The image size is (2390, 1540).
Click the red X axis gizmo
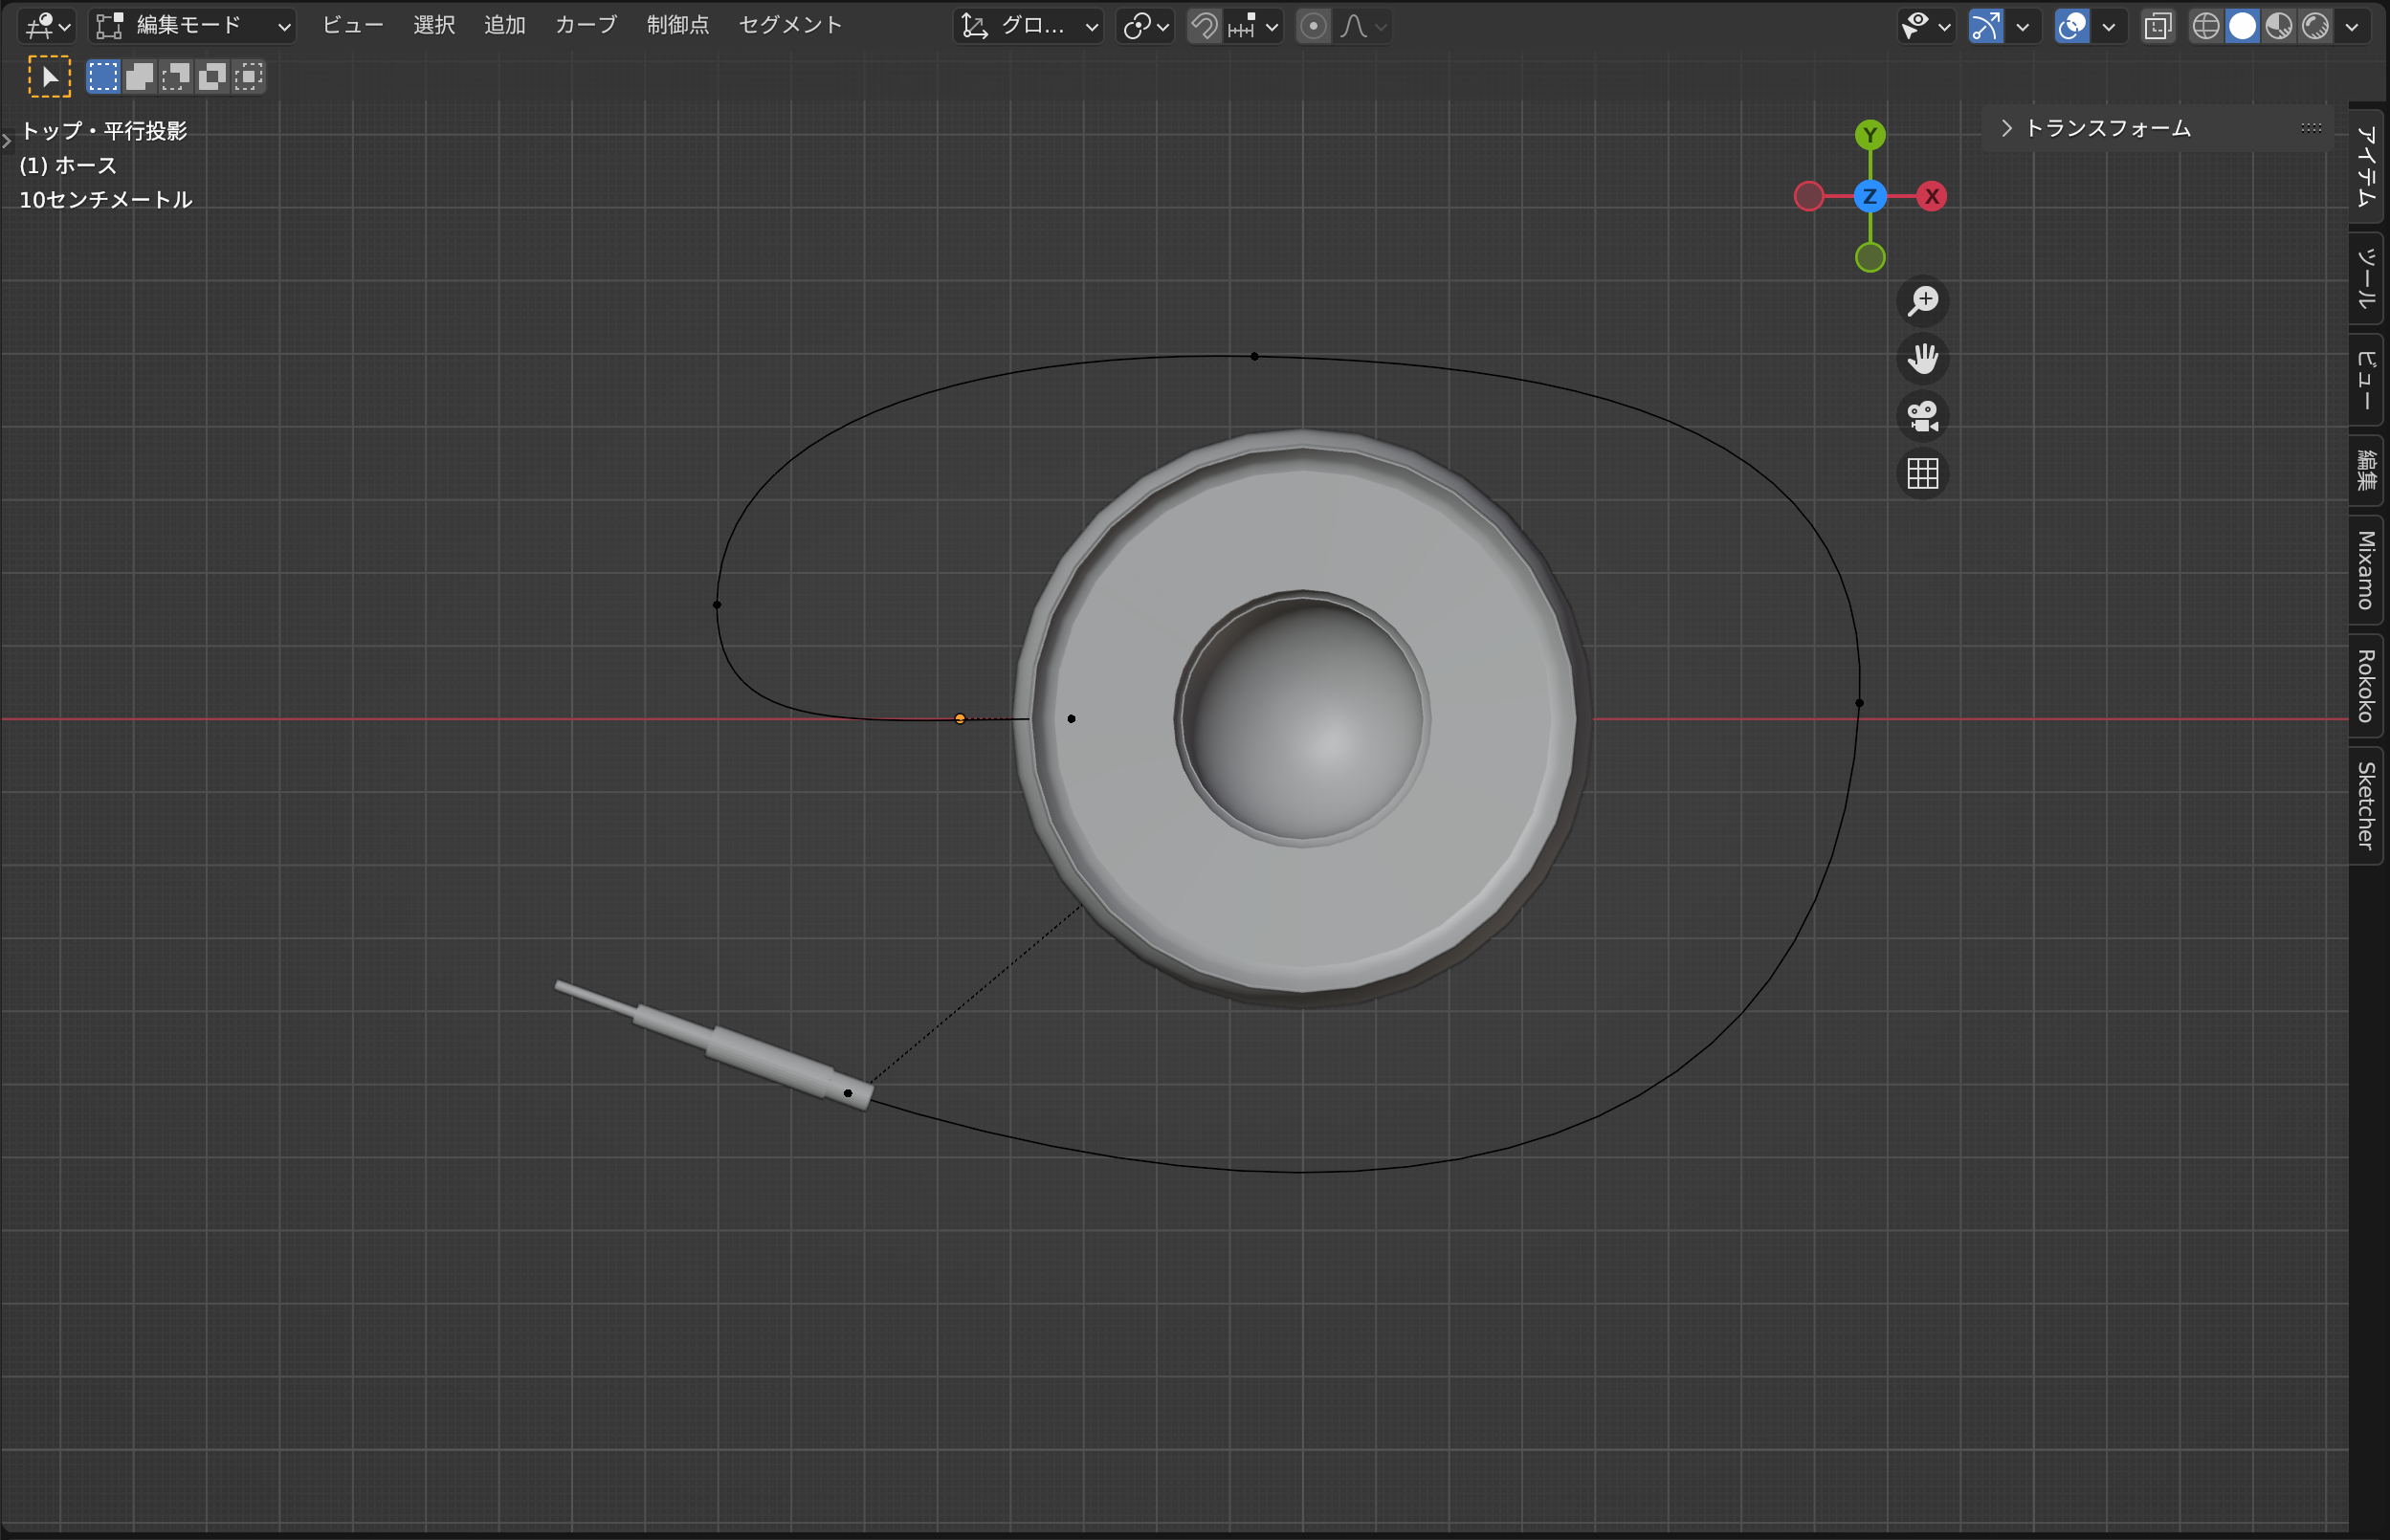pos(1932,196)
